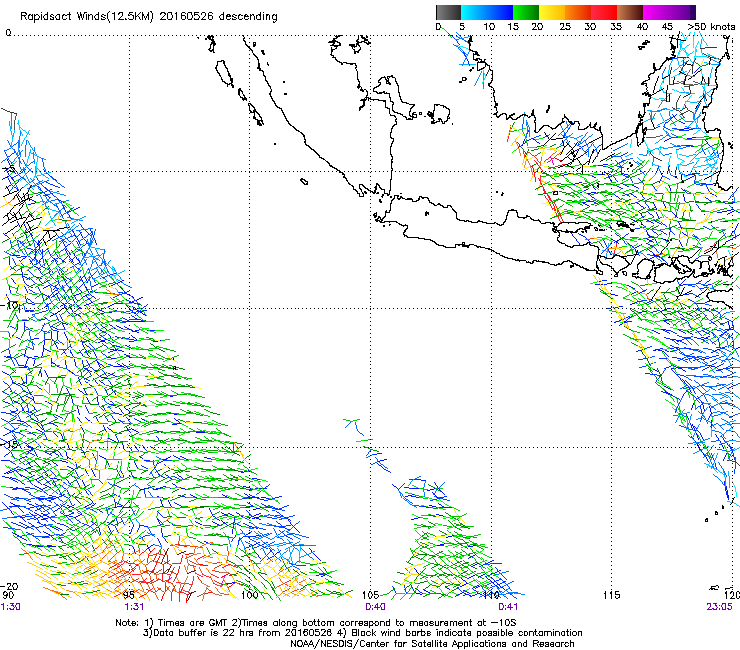Click the note "Times are GMT" line

316,623
